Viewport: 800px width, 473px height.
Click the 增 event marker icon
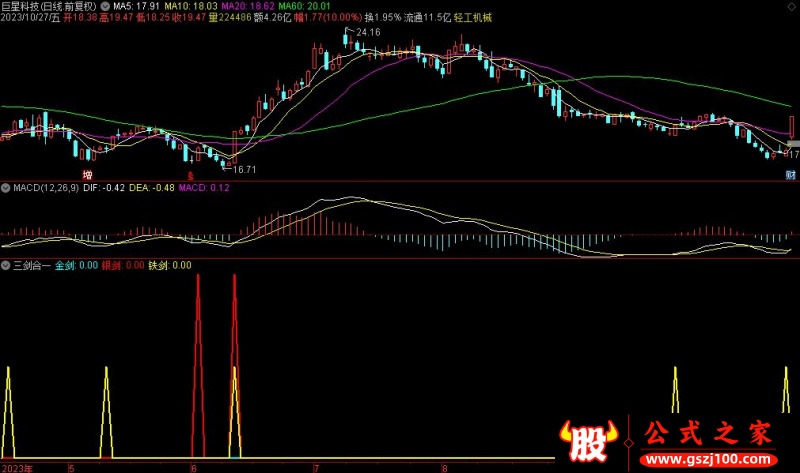point(88,175)
